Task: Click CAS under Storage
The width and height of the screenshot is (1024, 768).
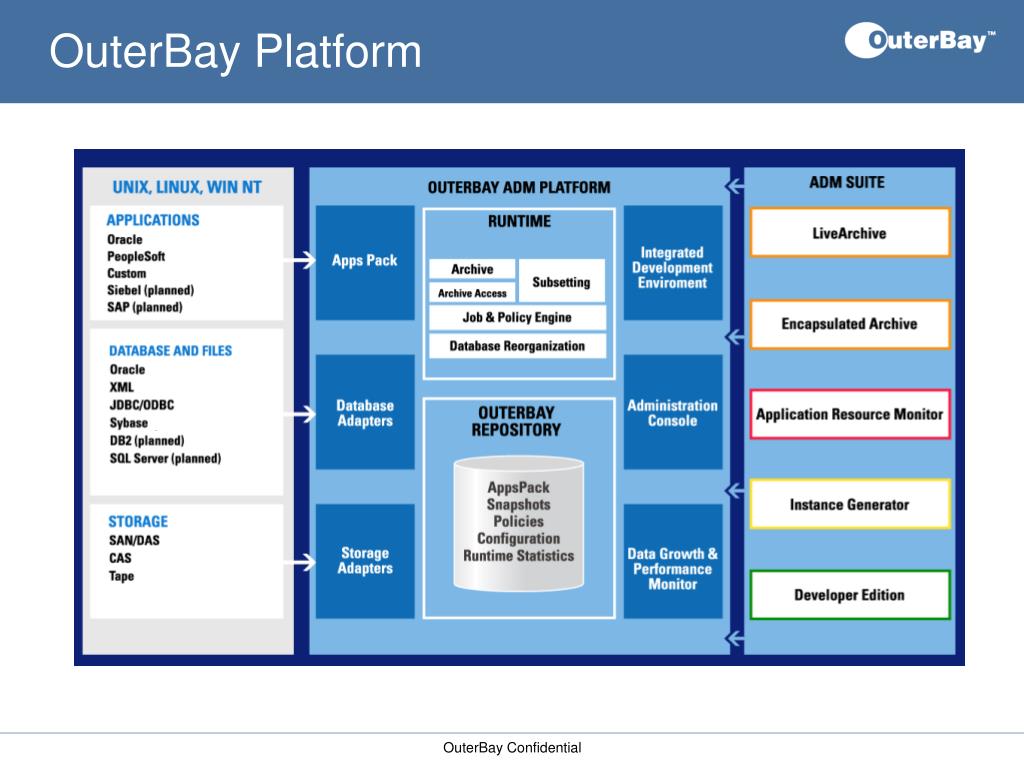Action: 120,558
